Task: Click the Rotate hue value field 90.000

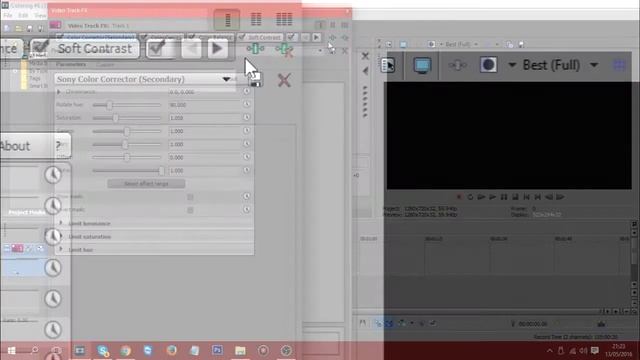Action: coord(204,105)
